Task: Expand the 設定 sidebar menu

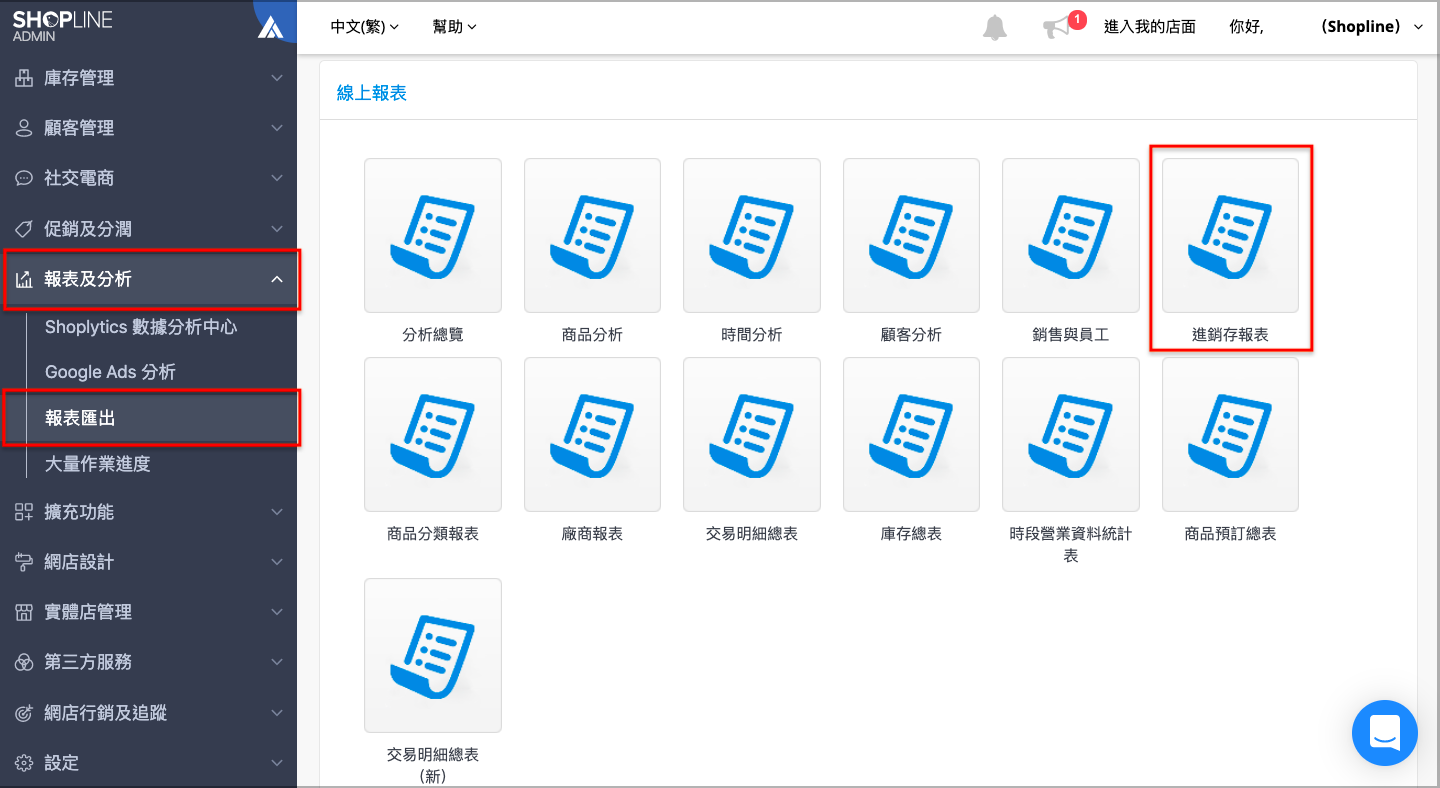Action: pyautogui.click(x=149, y=763)
